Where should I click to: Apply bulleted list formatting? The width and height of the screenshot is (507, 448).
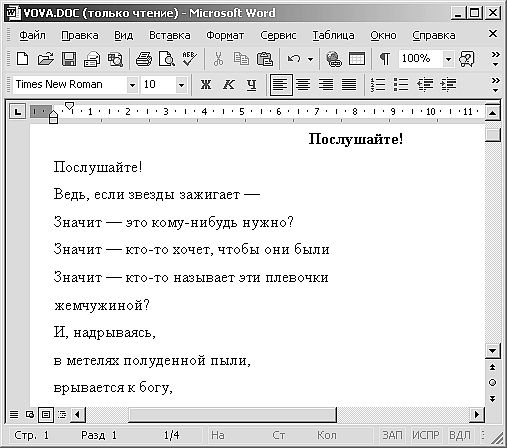(x=401, y=85)
